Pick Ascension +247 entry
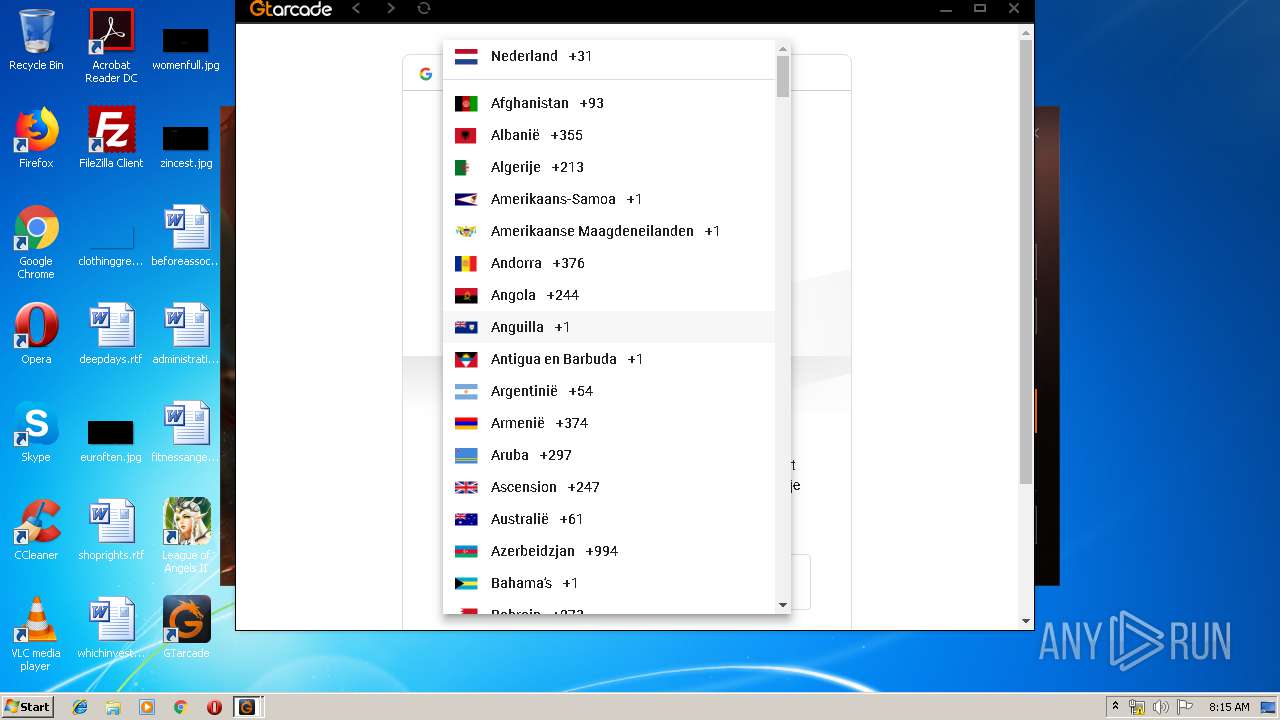 pos(609,487)
